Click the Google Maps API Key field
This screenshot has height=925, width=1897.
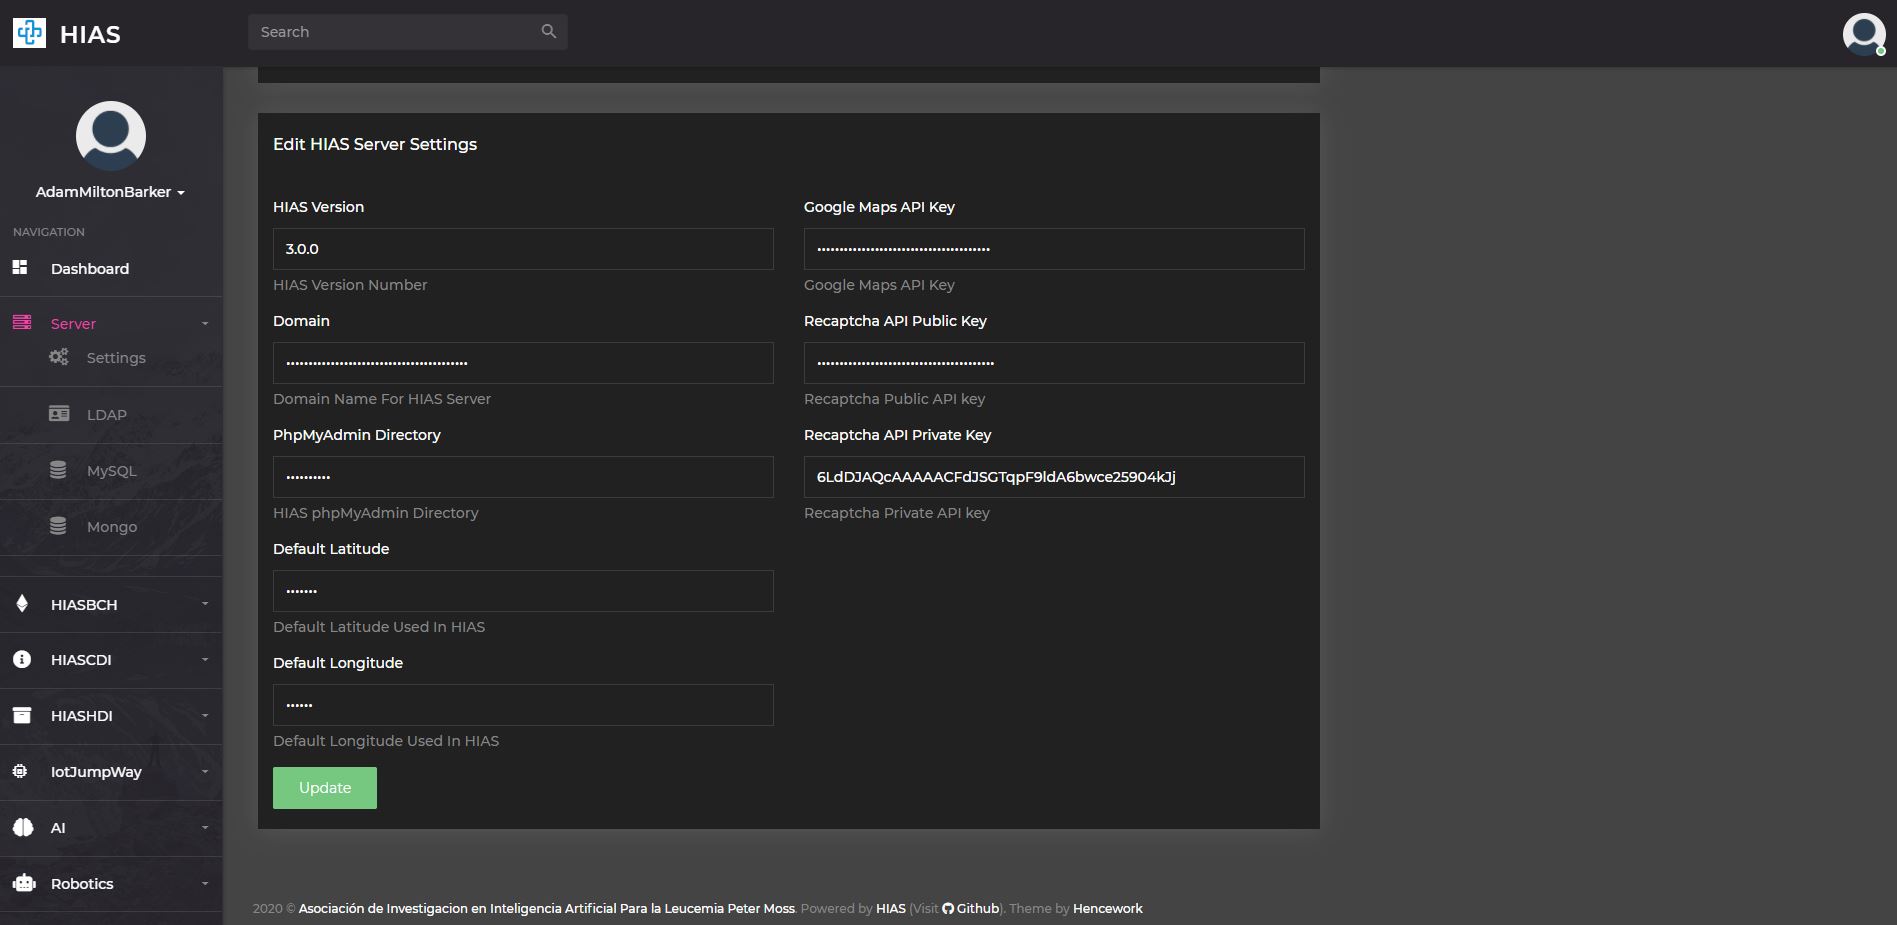(1054, 249)
